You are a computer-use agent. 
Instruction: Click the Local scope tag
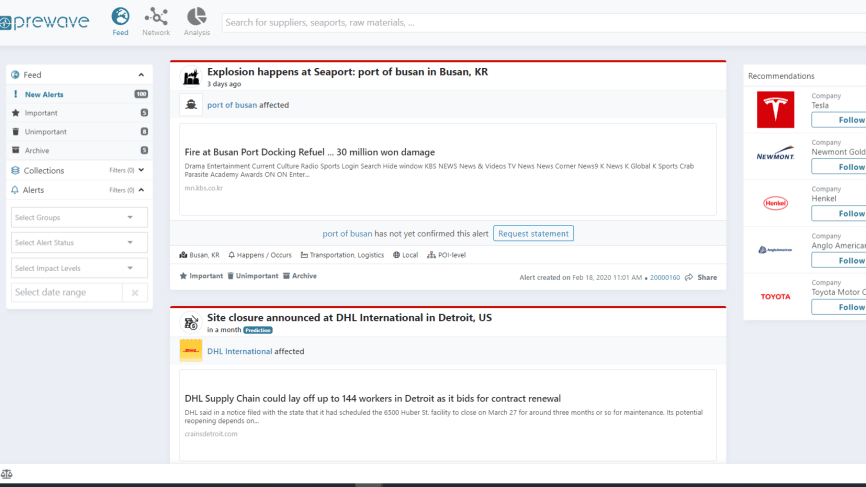(405, 255)
